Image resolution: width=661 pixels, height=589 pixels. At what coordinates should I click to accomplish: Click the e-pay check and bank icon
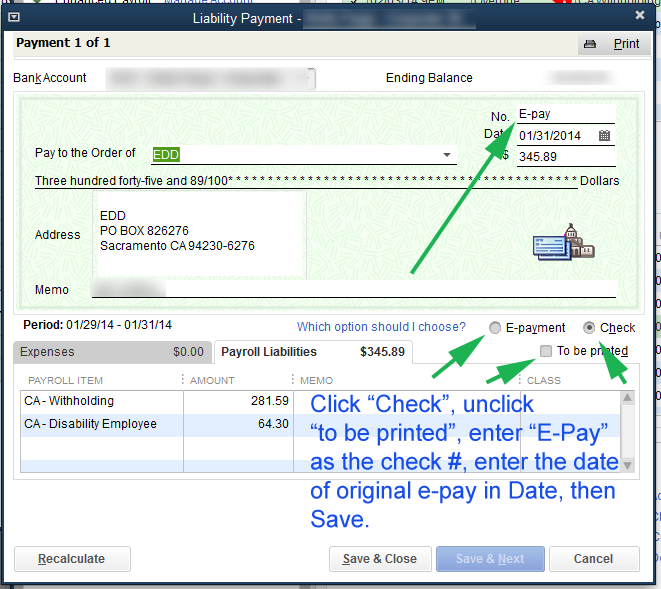pyautogui.click(x=564, y=242)
